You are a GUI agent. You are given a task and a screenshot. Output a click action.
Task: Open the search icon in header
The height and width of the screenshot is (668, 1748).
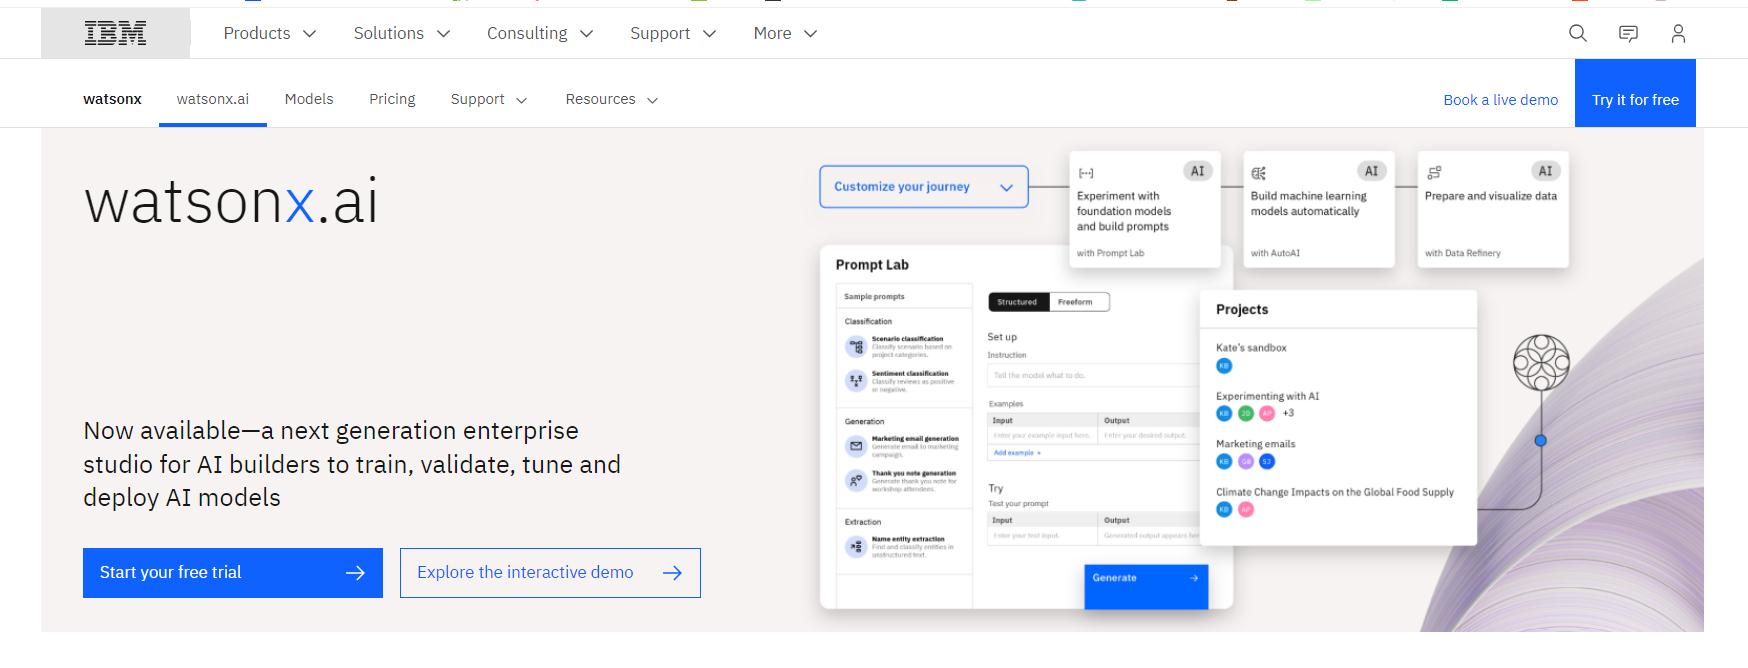[x=1578, y=33]
